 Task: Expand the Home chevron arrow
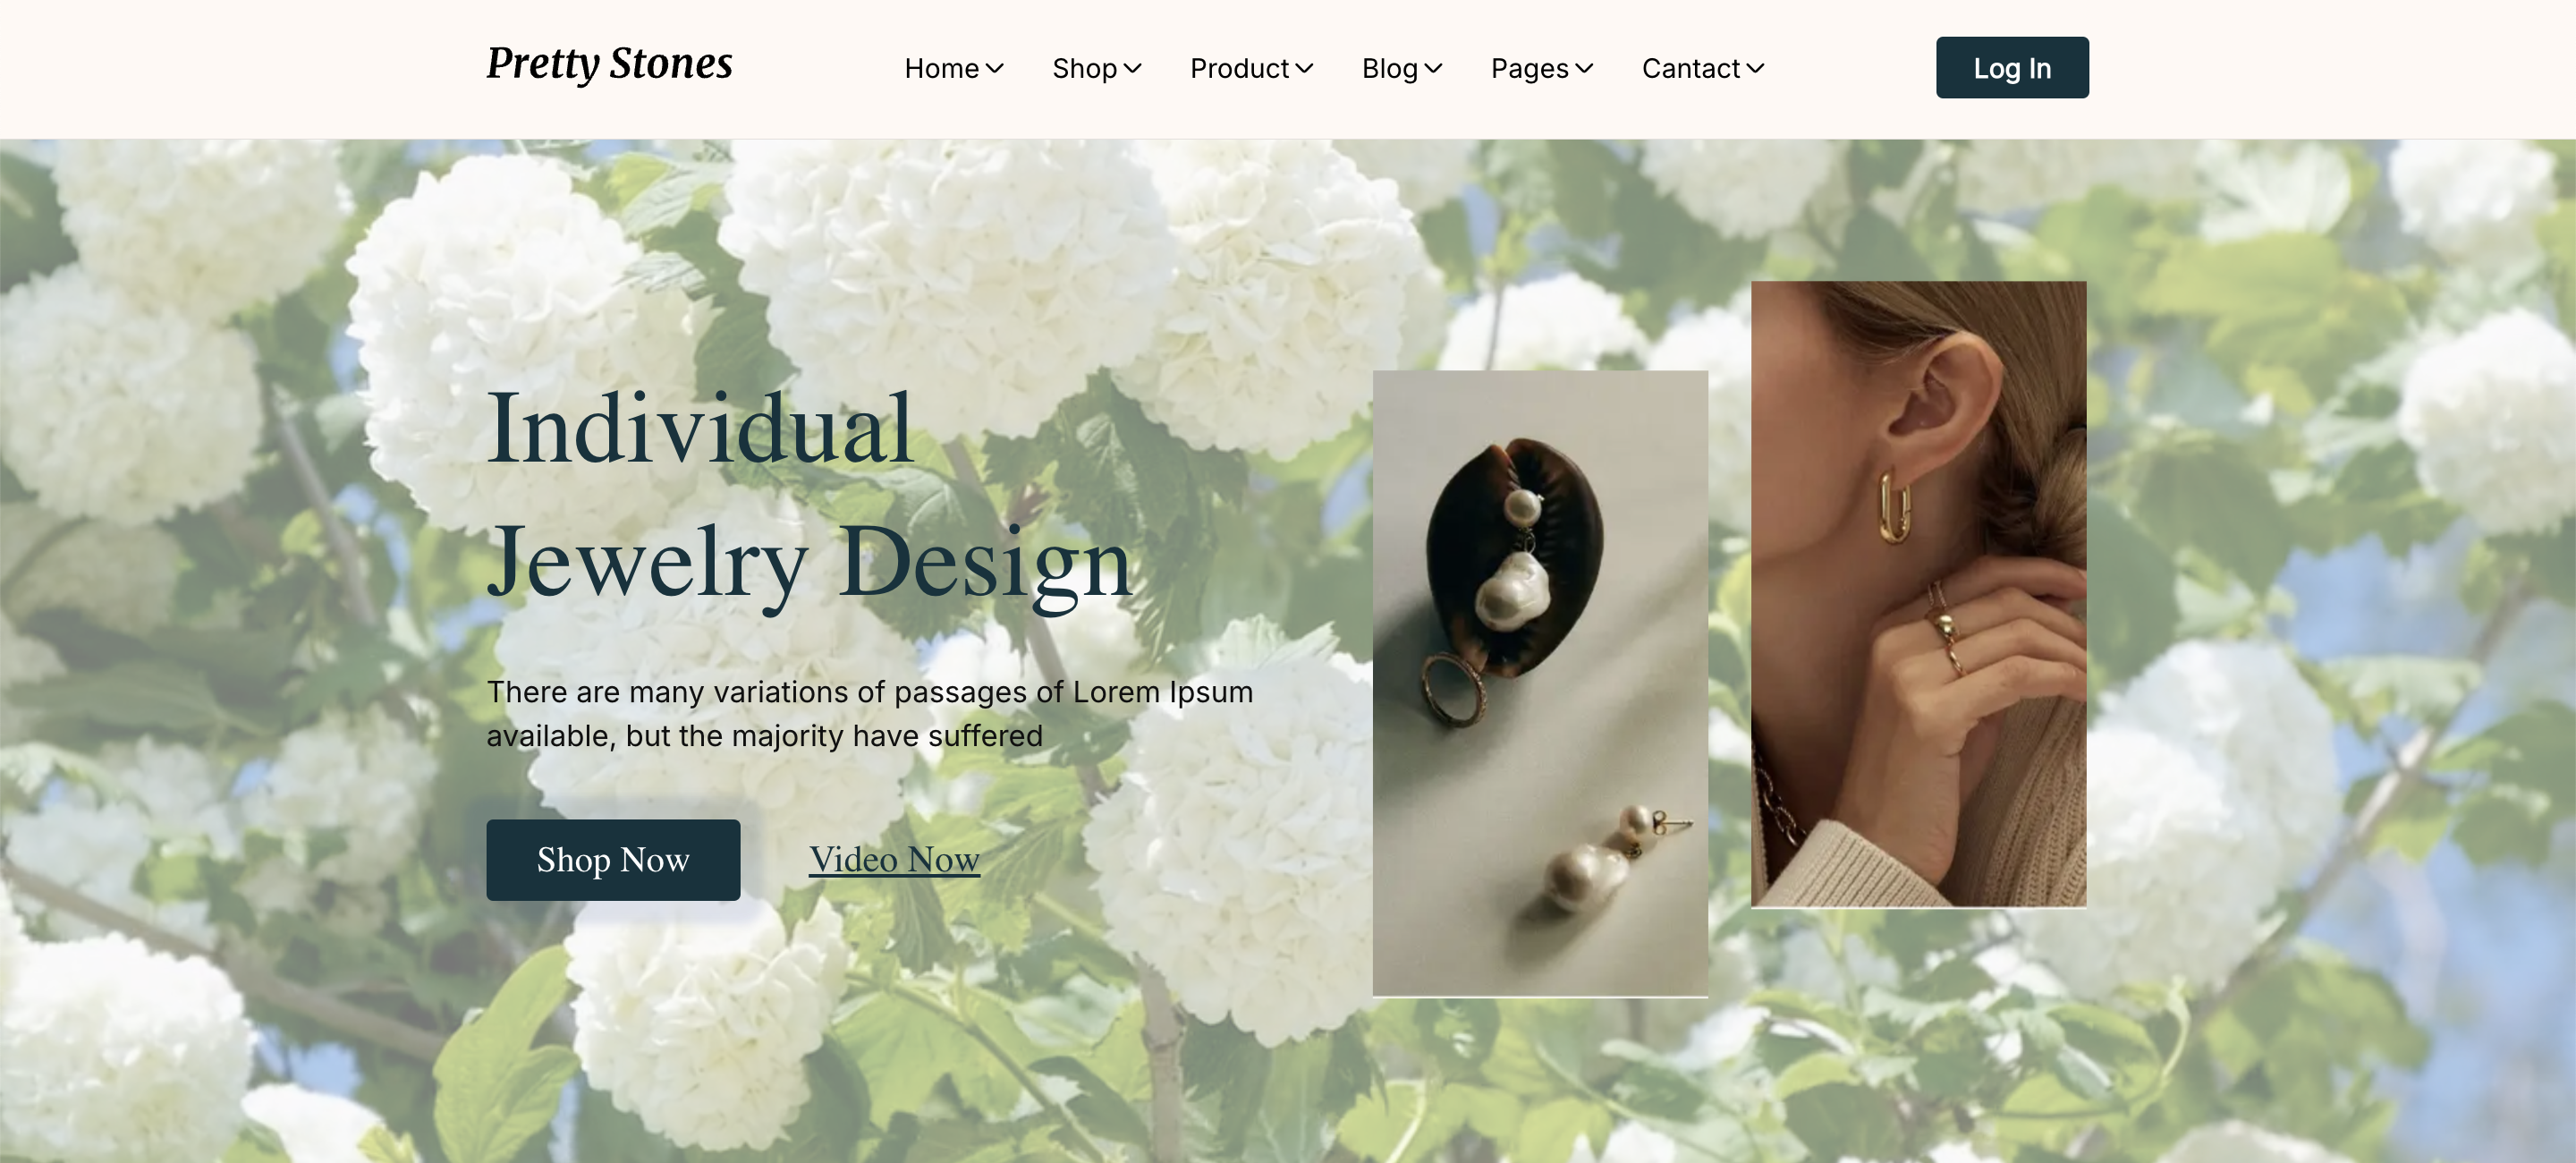pos(995,68)
